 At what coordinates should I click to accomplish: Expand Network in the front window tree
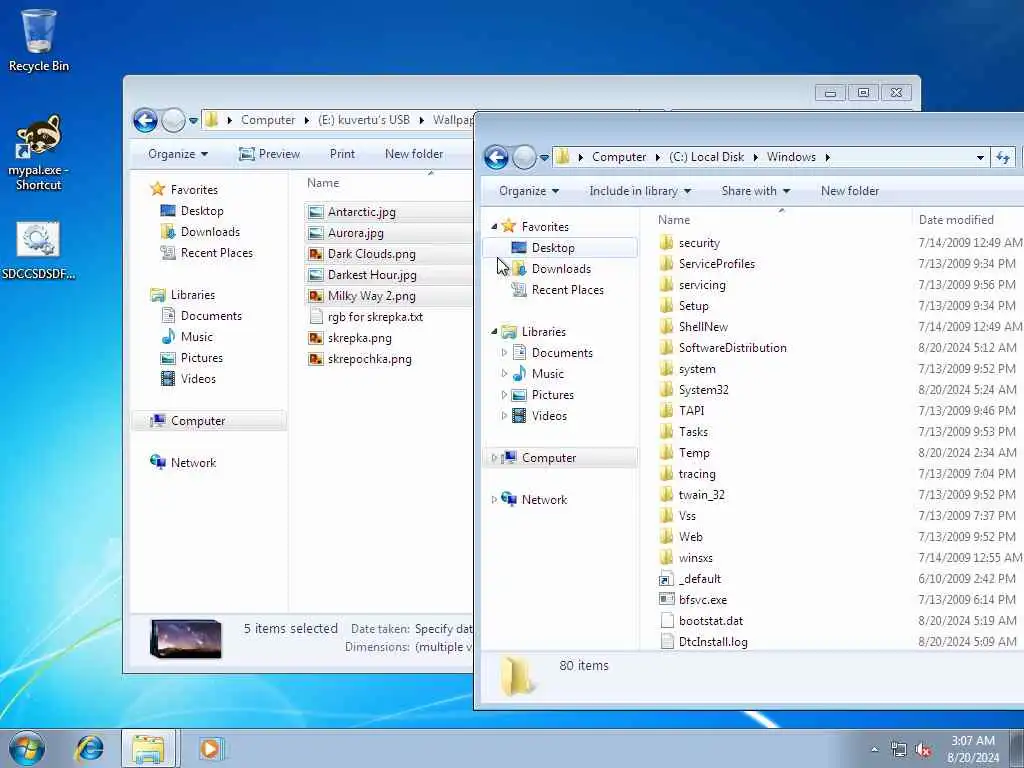pyautogui.click(x=494, y=500)
